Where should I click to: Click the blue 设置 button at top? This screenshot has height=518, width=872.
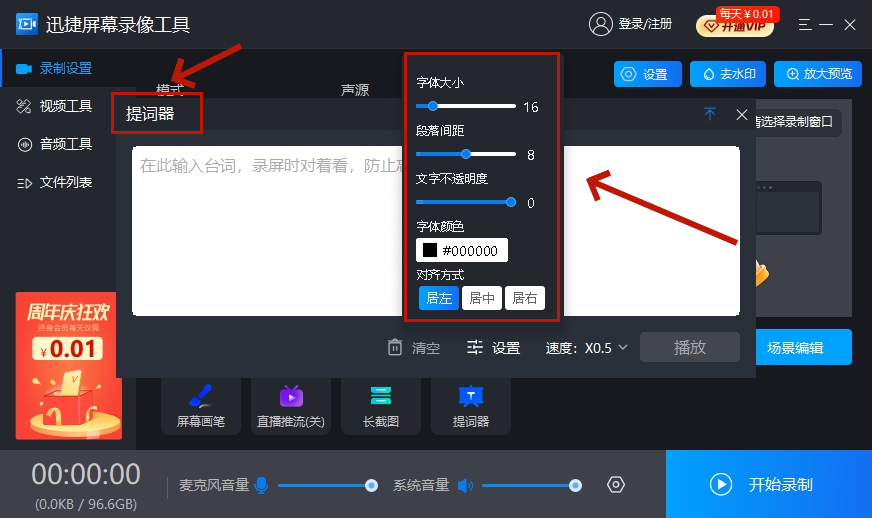[647, 74]
